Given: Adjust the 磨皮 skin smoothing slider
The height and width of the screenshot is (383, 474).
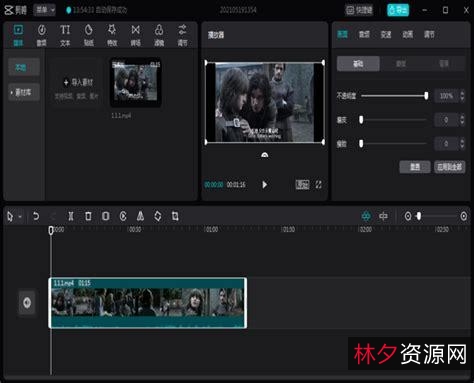Looking at the screenshot, I should [393, 119].
